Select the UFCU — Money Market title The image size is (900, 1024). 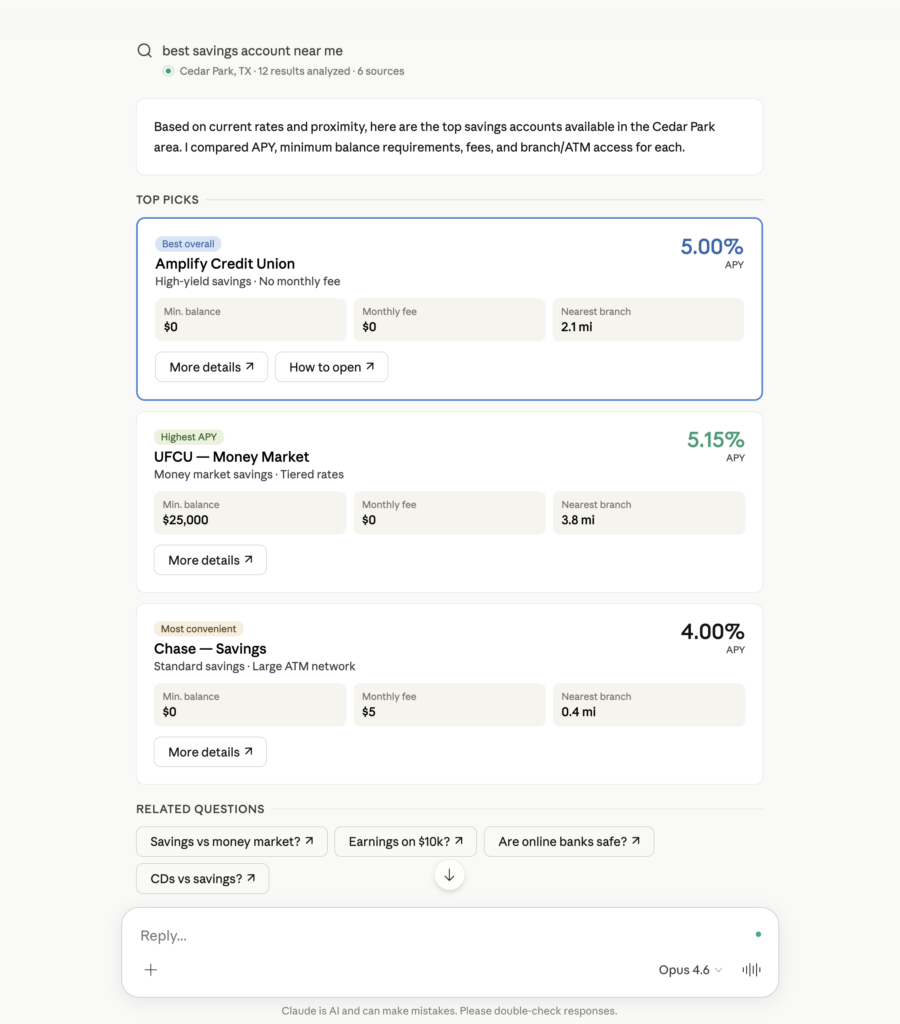pos(232,457)
